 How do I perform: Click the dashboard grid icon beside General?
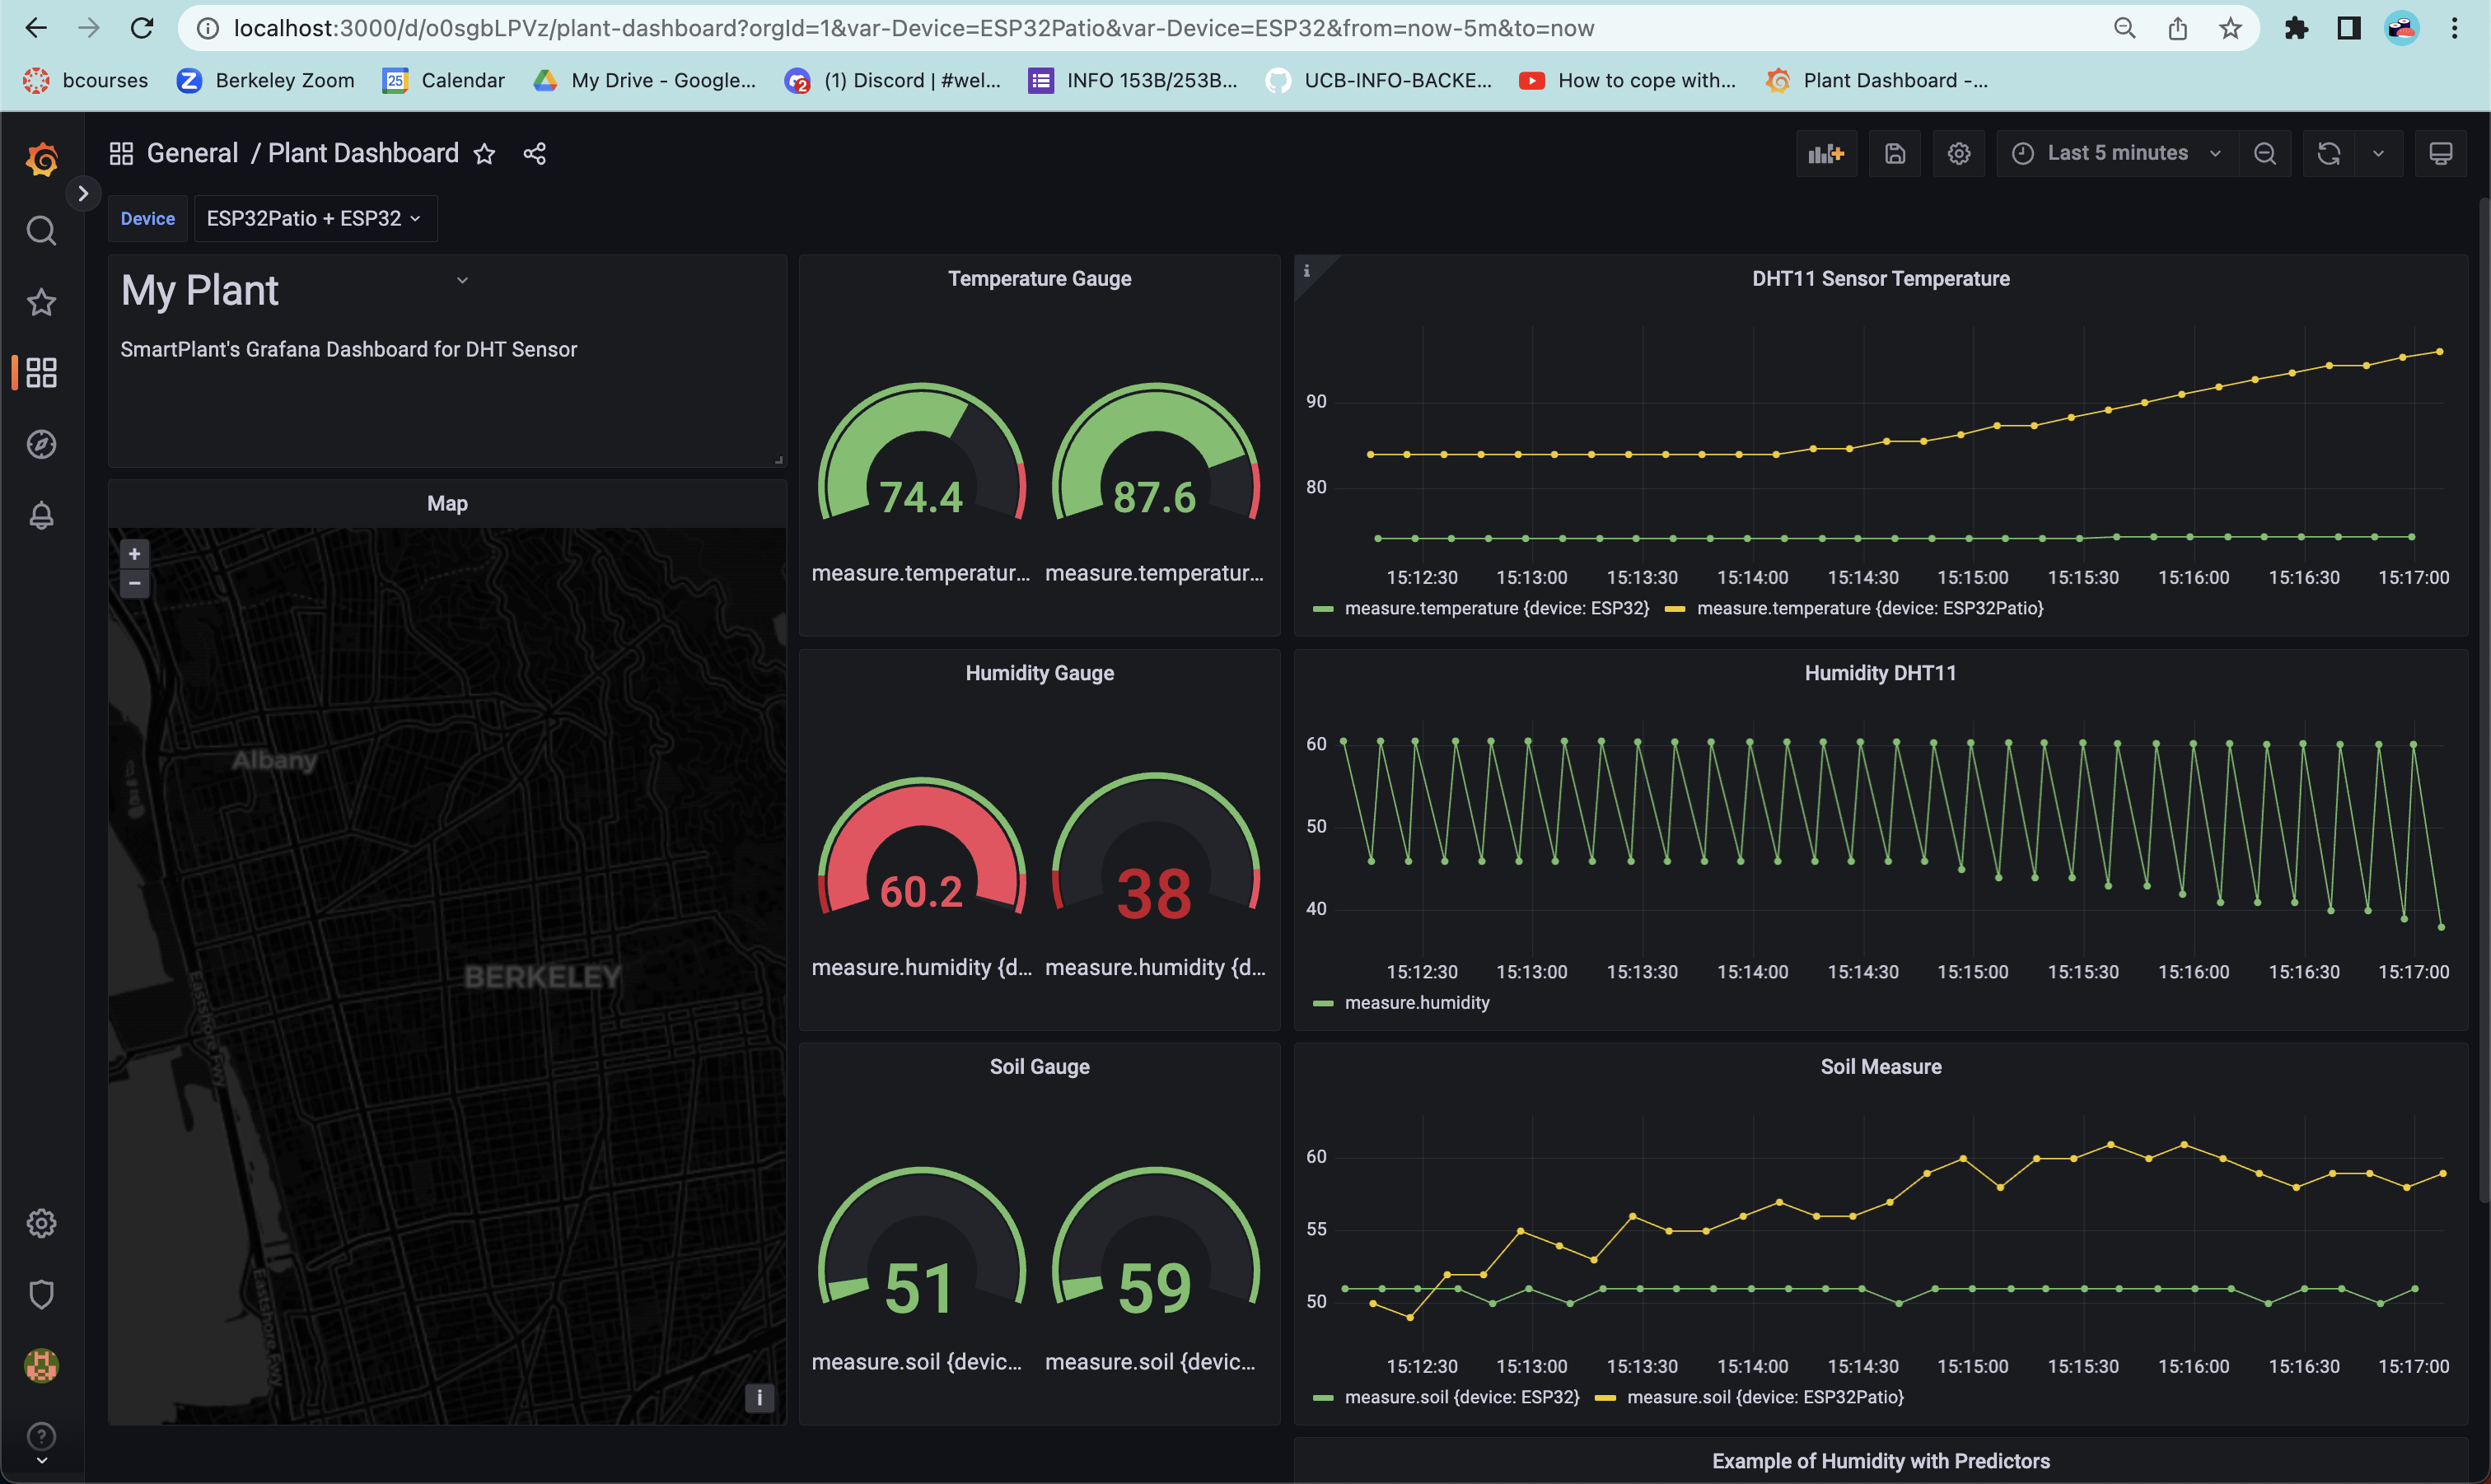point(121,153)
